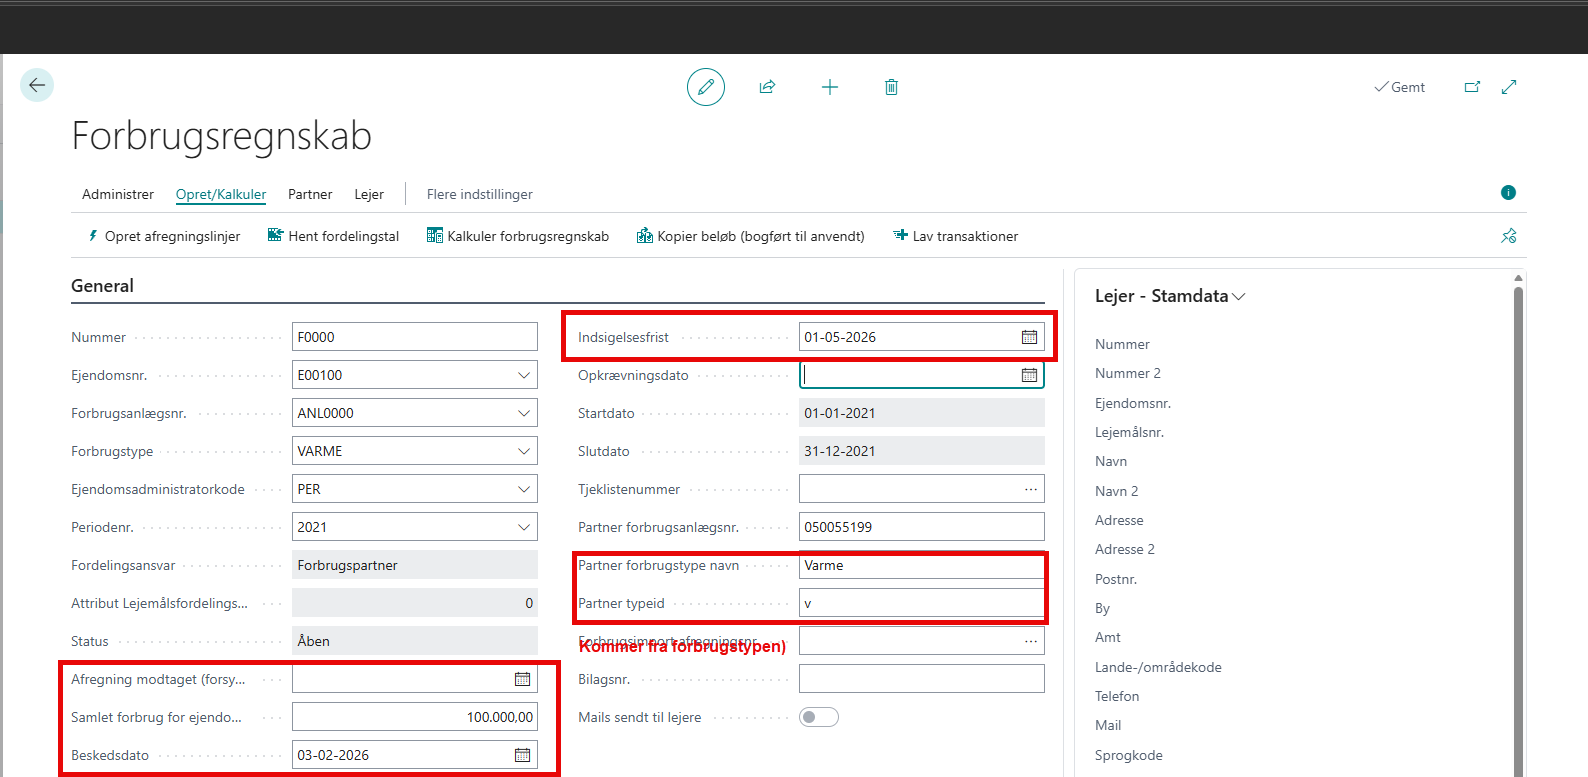Click the pin icon on action bar

1508,236
